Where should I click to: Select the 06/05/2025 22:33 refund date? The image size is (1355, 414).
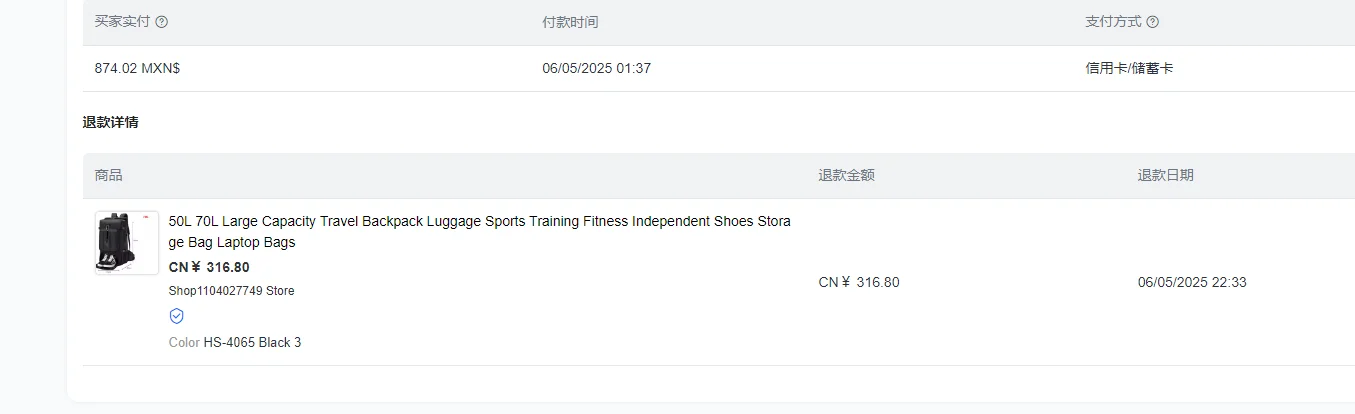point(1192,282)
